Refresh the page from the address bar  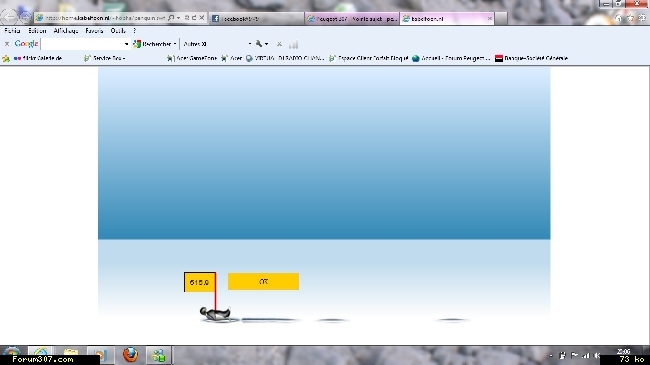(x=194, y=18)
